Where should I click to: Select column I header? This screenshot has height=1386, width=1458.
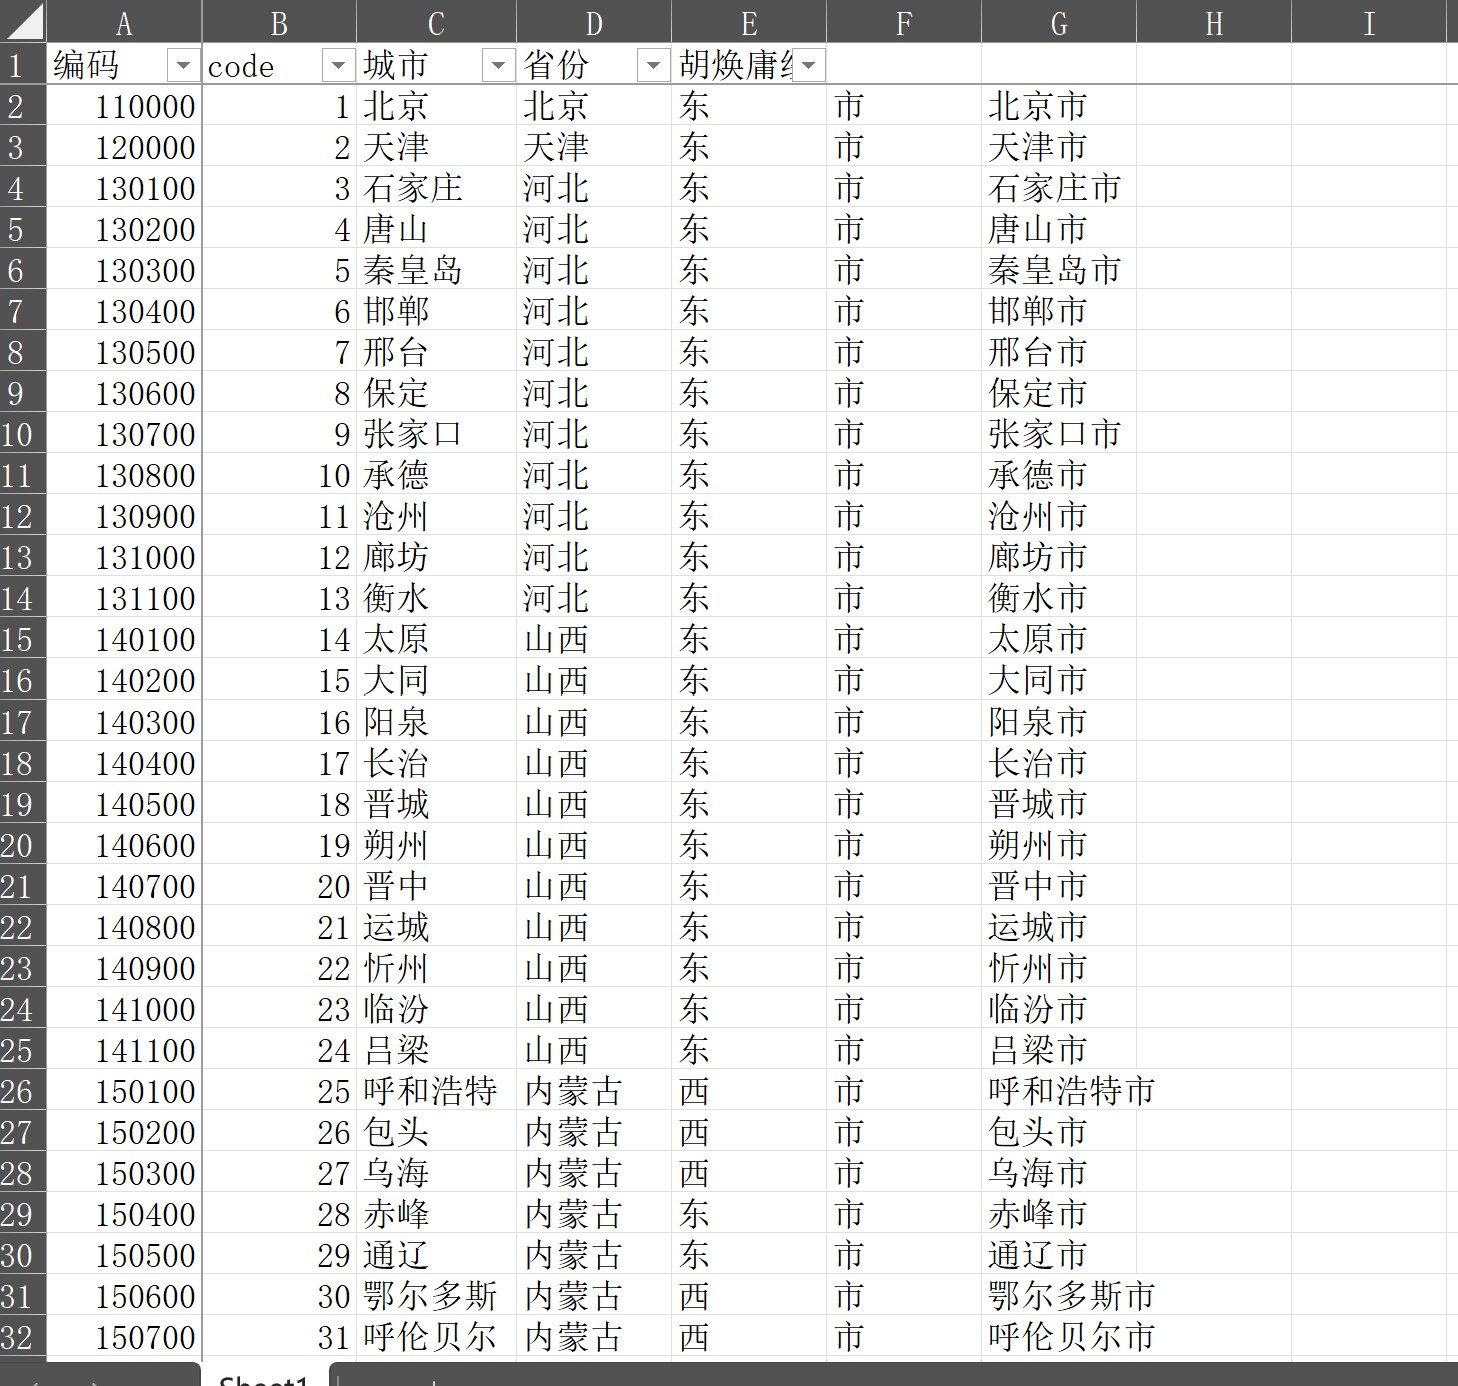(1369, 21)
